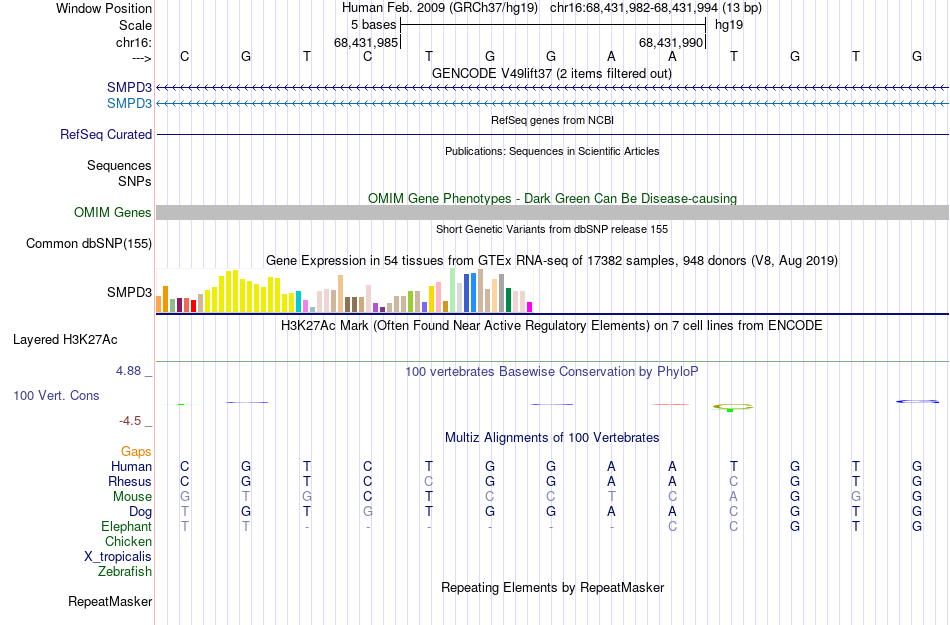Select the Zebrafish species row label
Image resolution: width=950 pixels, height=625 pixels.
[124, 571]
